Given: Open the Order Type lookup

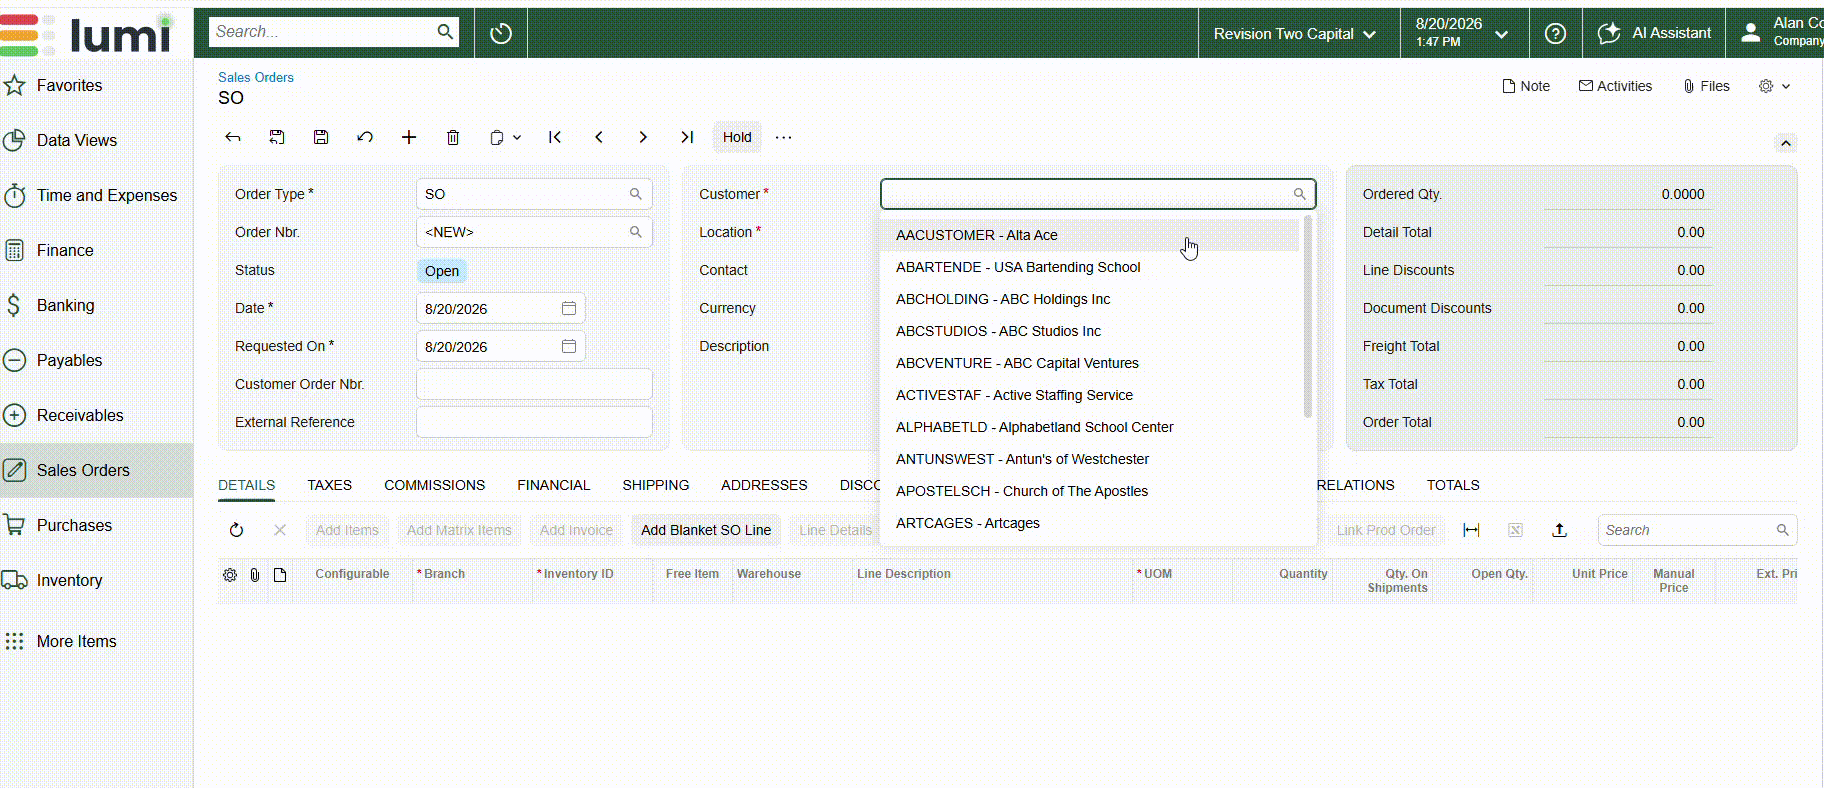Looking at the screenshot, I should [635, 194].
